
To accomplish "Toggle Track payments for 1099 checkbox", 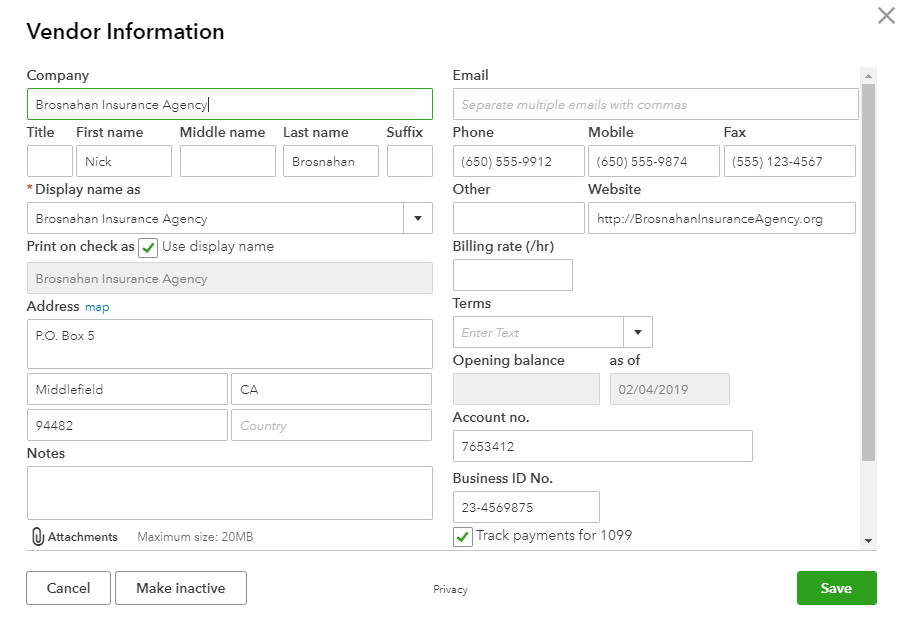I will pos(462,536).
